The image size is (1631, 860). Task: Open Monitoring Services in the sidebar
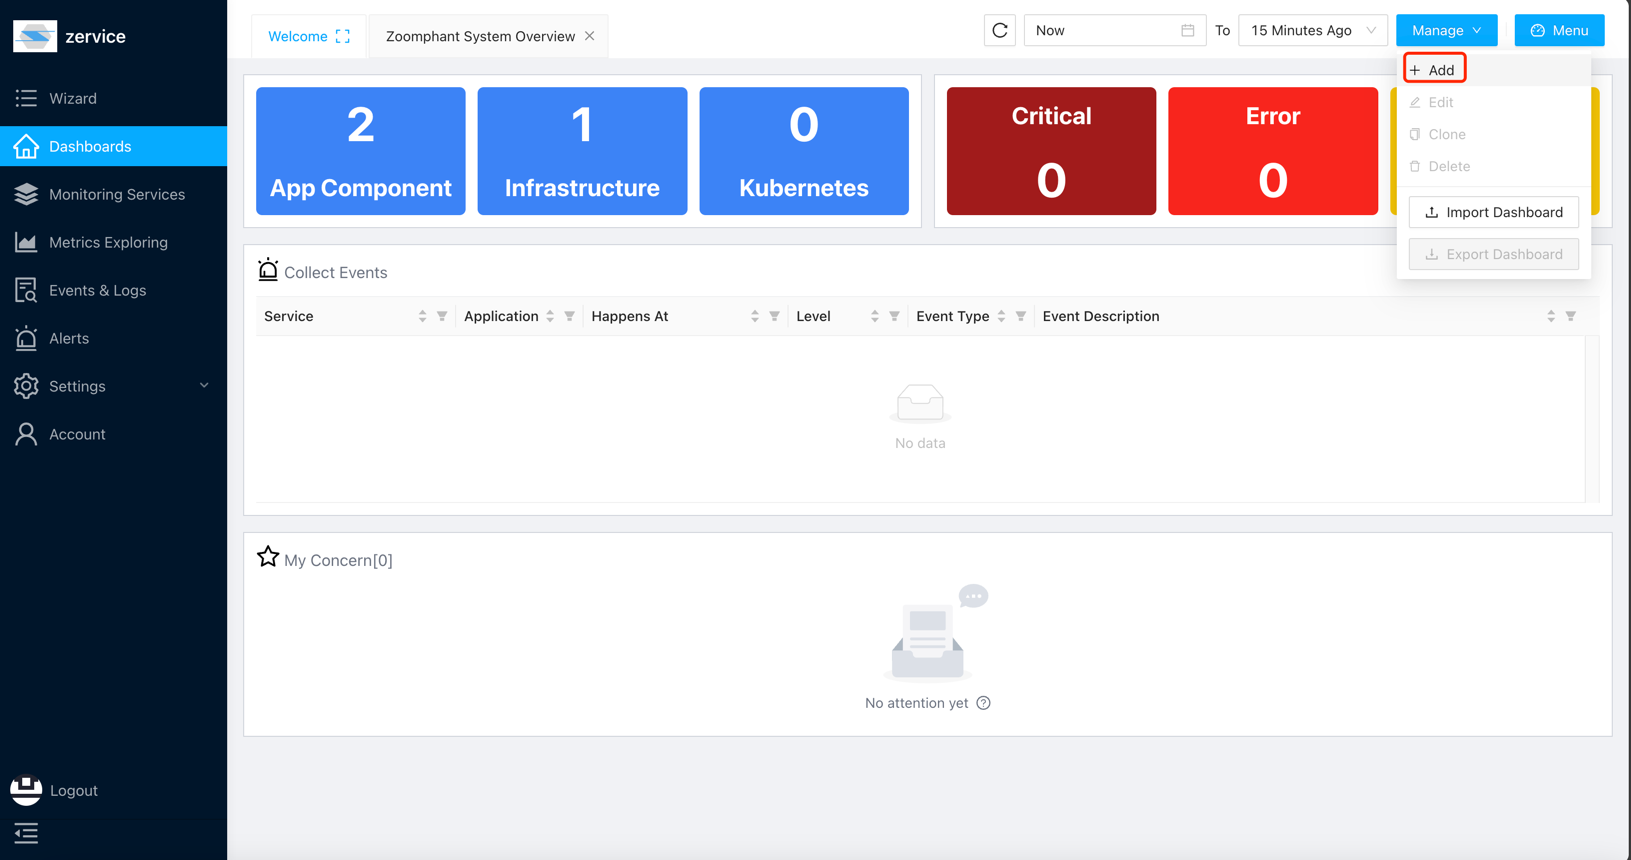coord(116,194)
